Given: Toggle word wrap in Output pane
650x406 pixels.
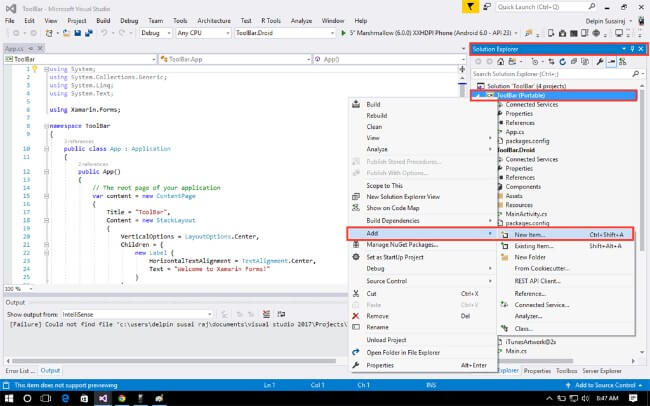Looking at the screenshot, I should (x=281, y=314).
